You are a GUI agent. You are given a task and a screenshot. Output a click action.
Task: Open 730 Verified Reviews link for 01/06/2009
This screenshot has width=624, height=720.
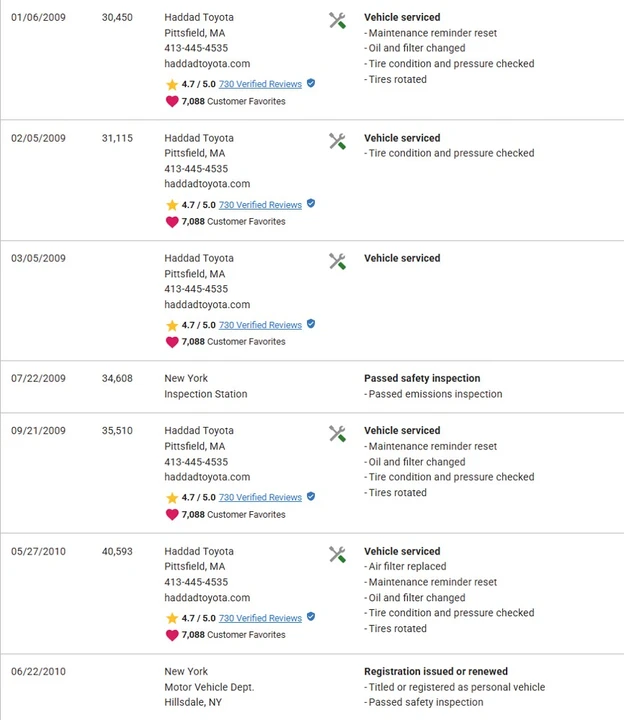[x=260, y=84]
